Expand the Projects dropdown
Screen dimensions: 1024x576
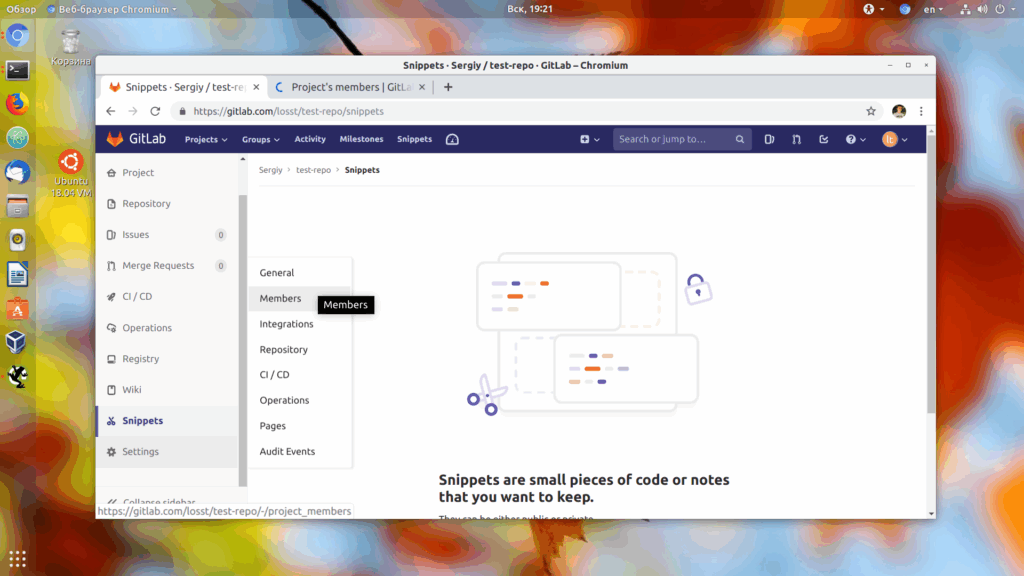tap(206, 139)
